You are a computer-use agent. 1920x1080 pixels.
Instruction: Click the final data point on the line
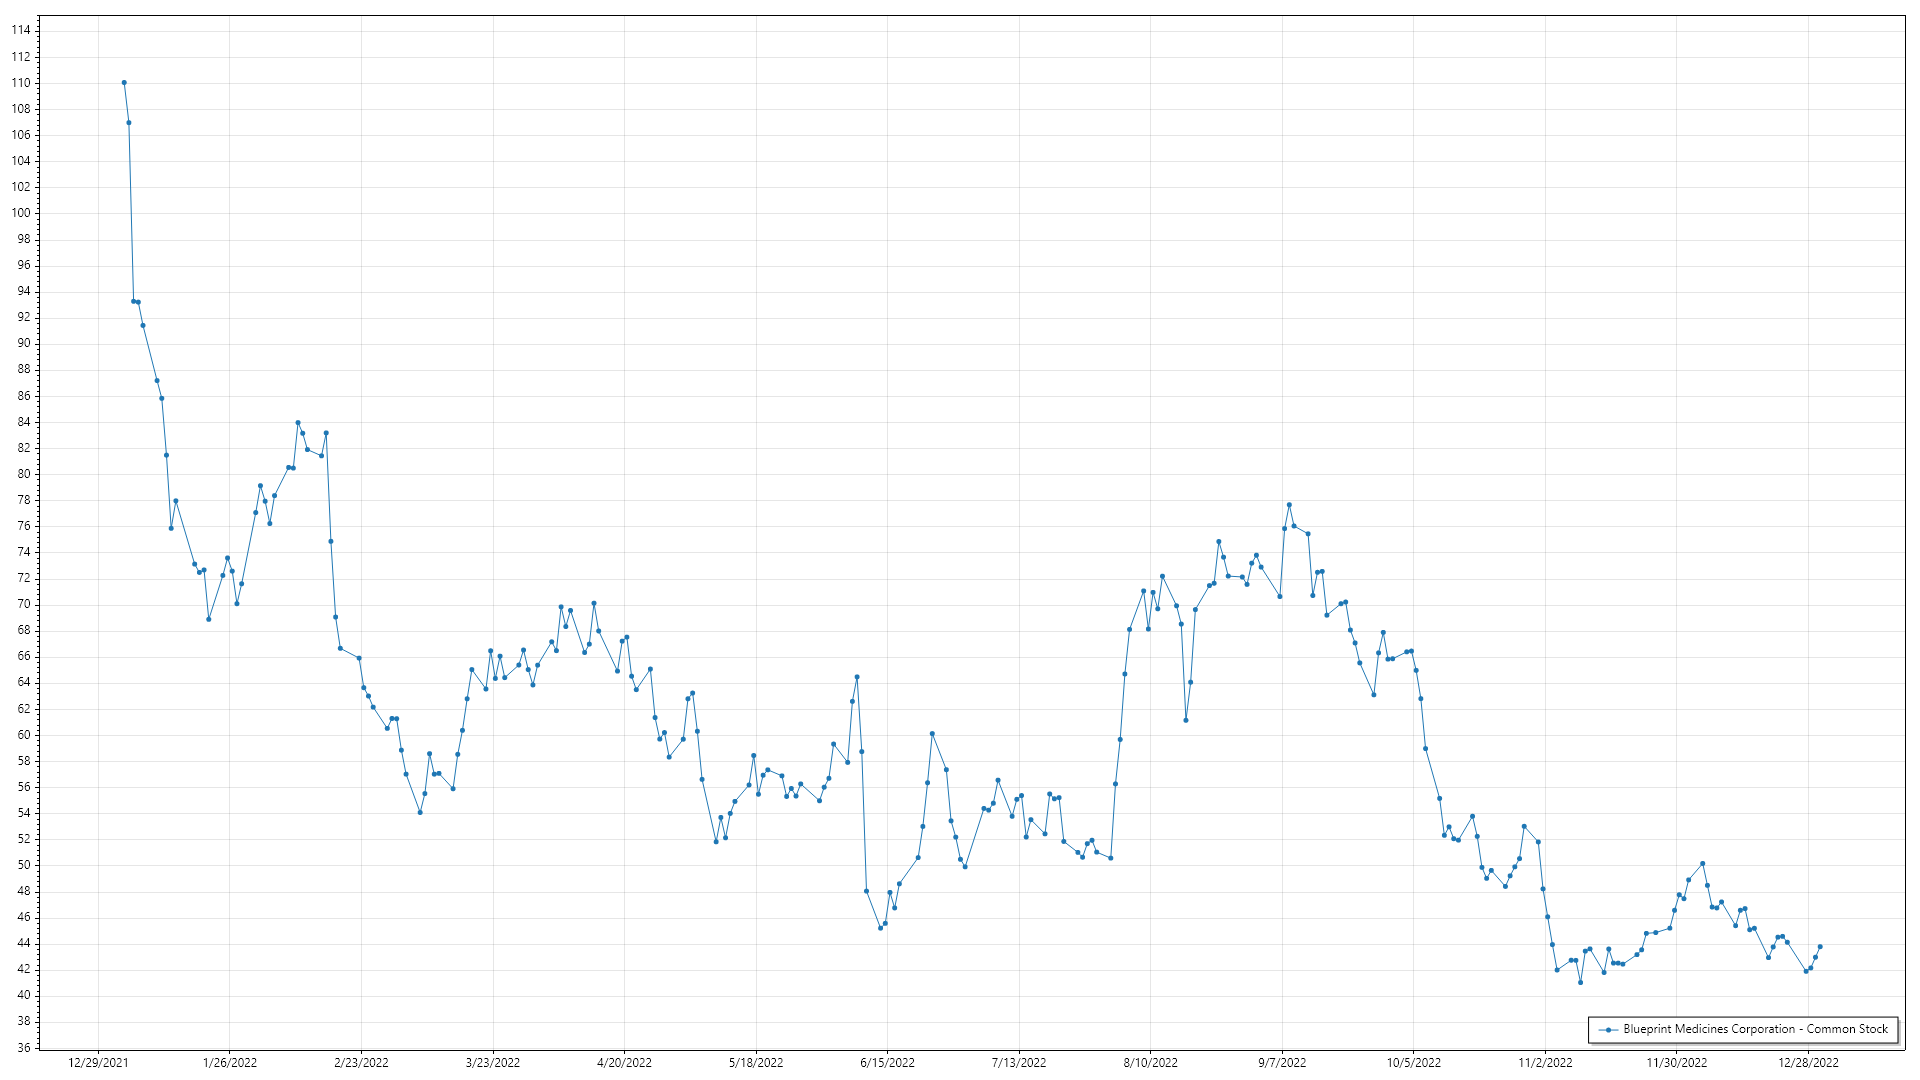click(1820, 947)
